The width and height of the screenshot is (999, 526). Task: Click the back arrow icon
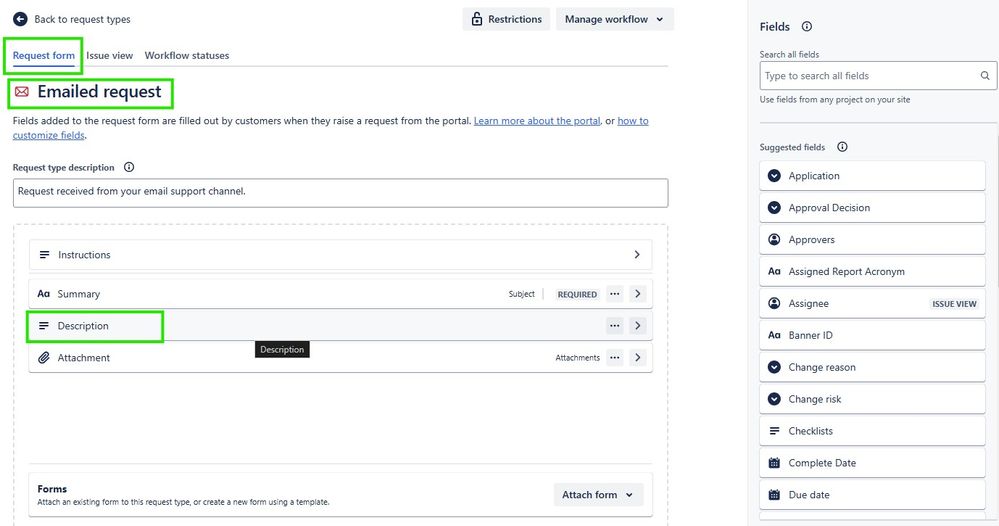coord(20,19)
